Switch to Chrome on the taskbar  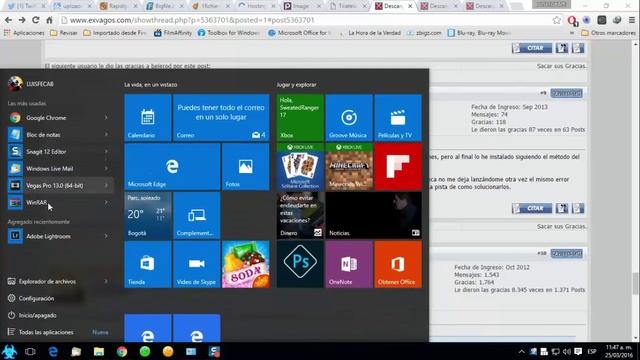coord(122,351)
